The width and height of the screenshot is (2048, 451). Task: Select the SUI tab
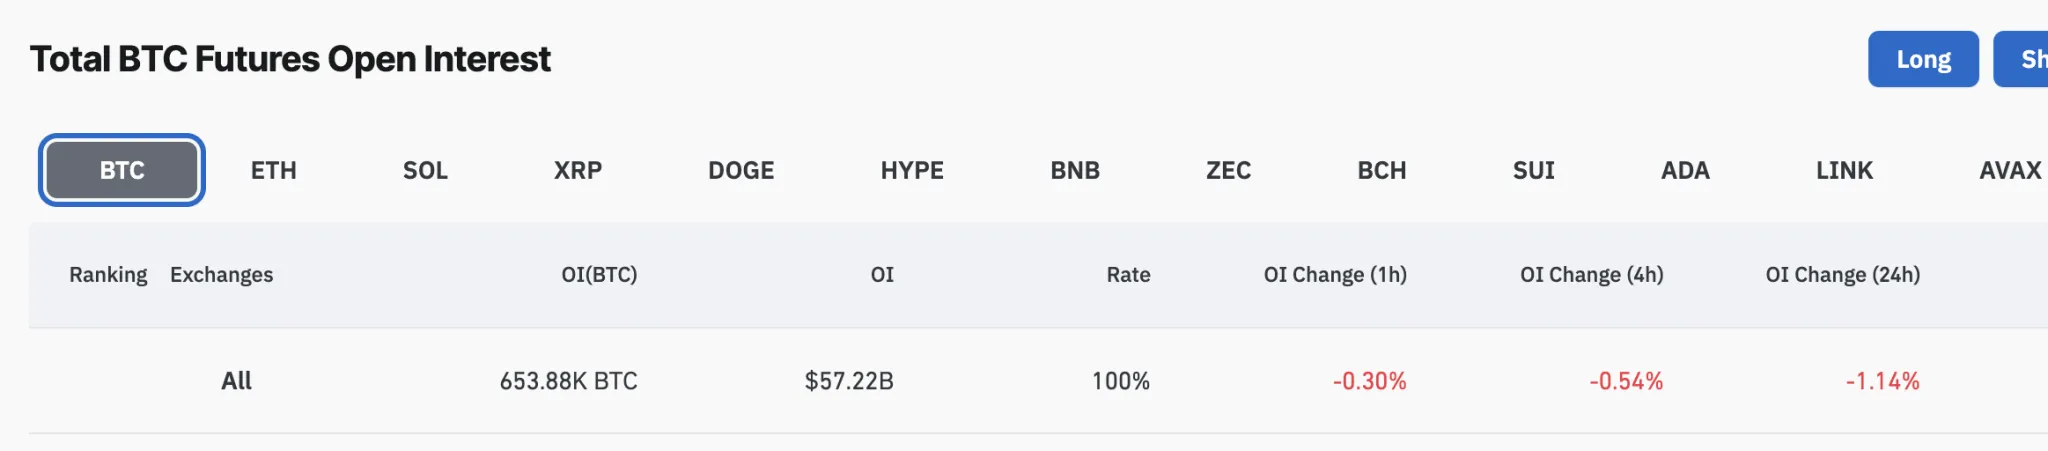(x=1534, y=170)
